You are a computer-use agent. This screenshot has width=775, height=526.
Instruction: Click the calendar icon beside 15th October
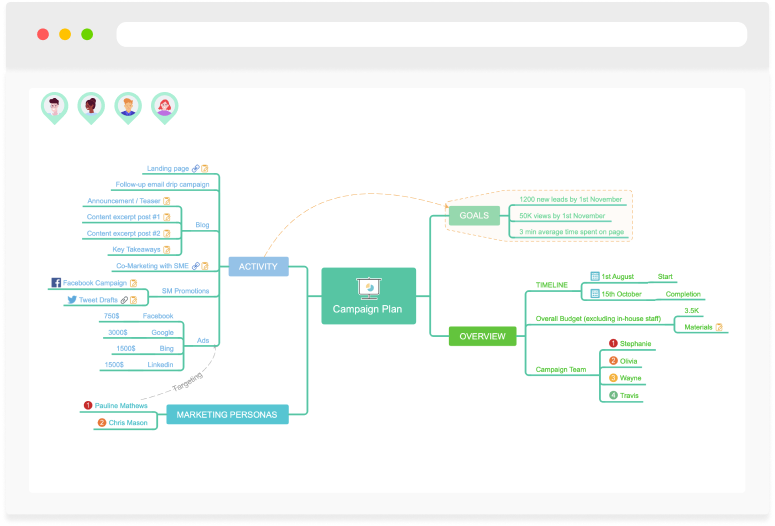click(x=595, y=294)
